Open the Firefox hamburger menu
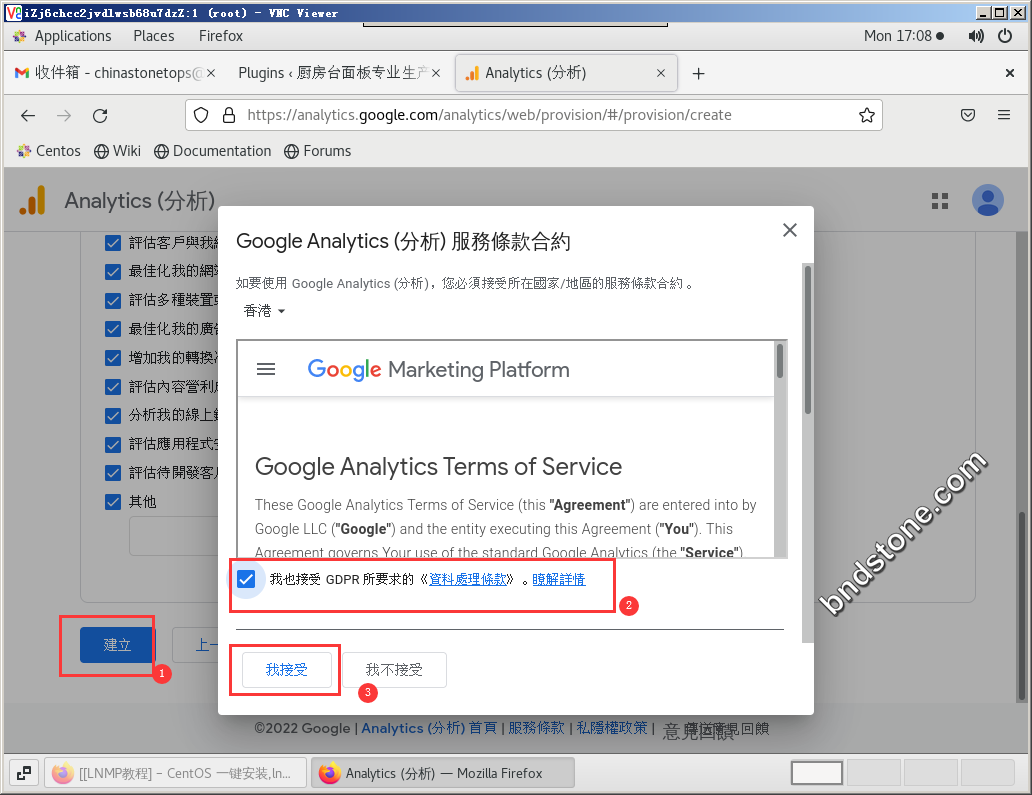 click(1004, 115)
